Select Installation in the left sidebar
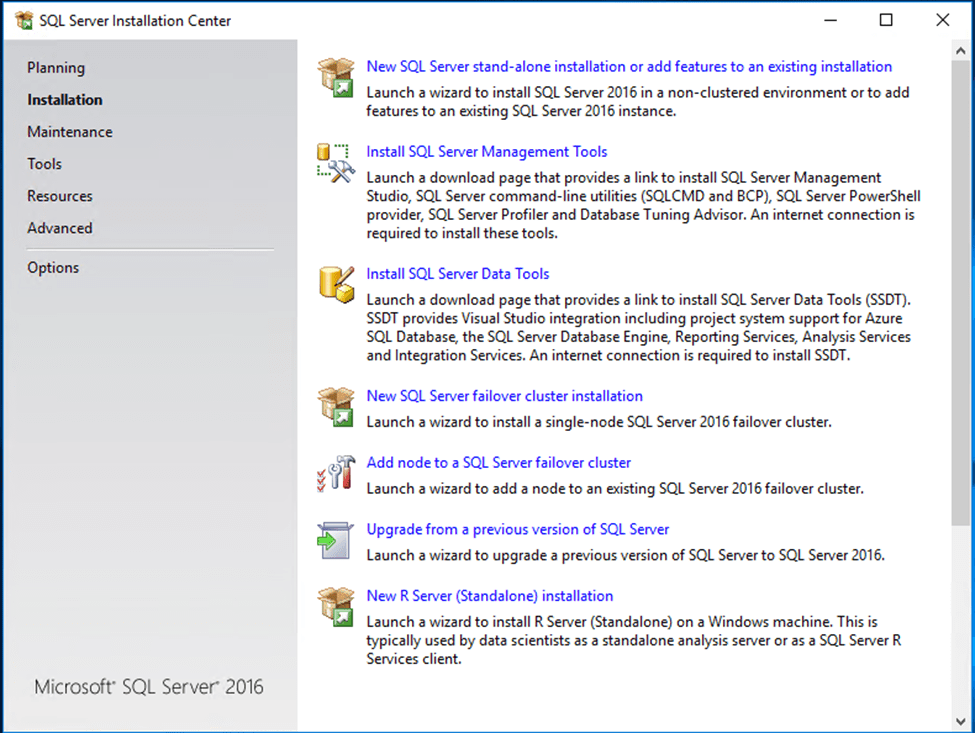This screenshot has height=733, width=975. point(65,100)
